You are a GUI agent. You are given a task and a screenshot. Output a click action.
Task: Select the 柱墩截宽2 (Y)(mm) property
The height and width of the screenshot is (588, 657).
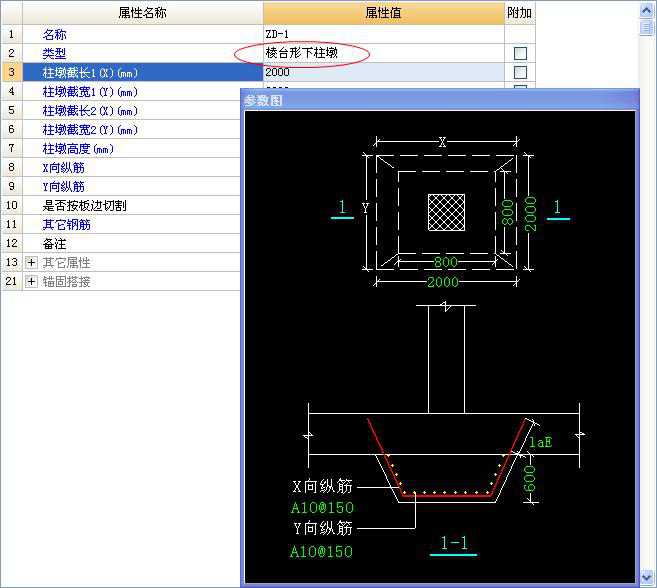pos(132,130)
